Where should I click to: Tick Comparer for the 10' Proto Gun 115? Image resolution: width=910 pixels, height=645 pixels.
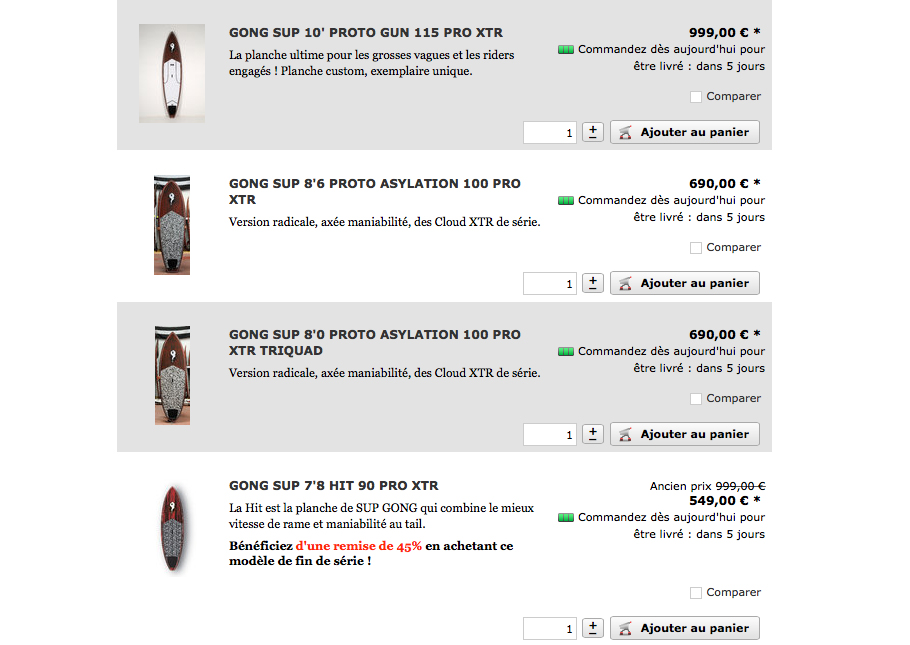click(x=696, y=97)
